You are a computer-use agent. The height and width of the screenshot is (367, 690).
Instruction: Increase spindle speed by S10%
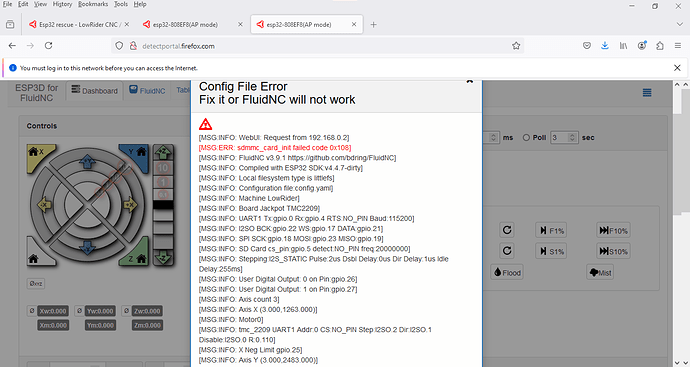pyautogui.click(x=613, y=251)
